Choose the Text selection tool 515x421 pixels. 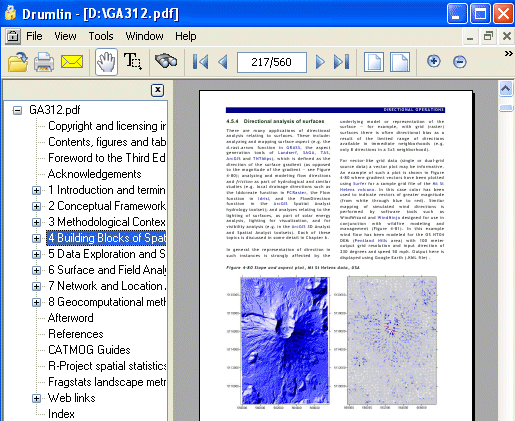tap(133, 61)
